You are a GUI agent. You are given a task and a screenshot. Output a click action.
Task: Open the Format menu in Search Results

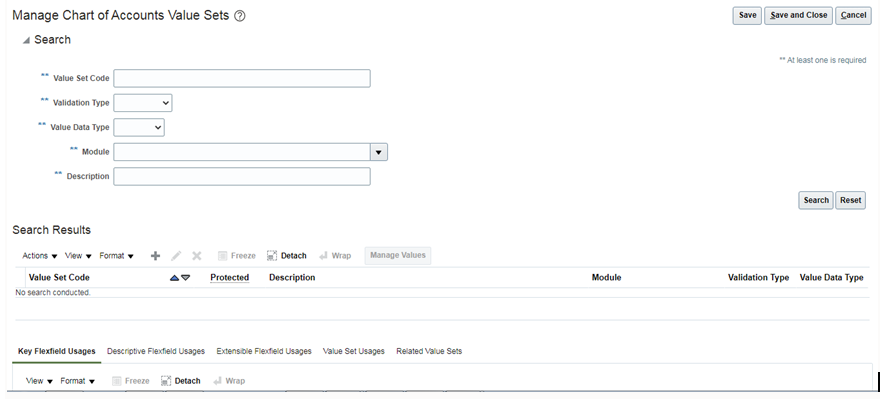(116, 256)
